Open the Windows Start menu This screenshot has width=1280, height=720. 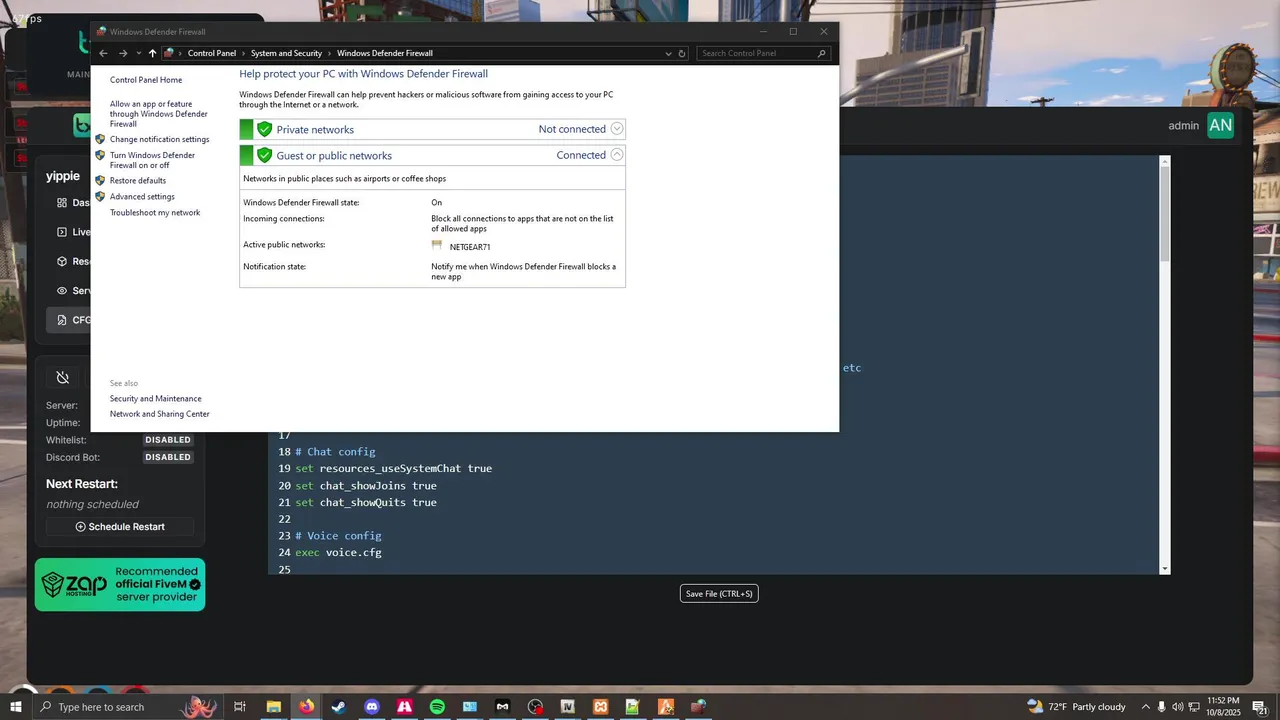(x=15, y=707)
